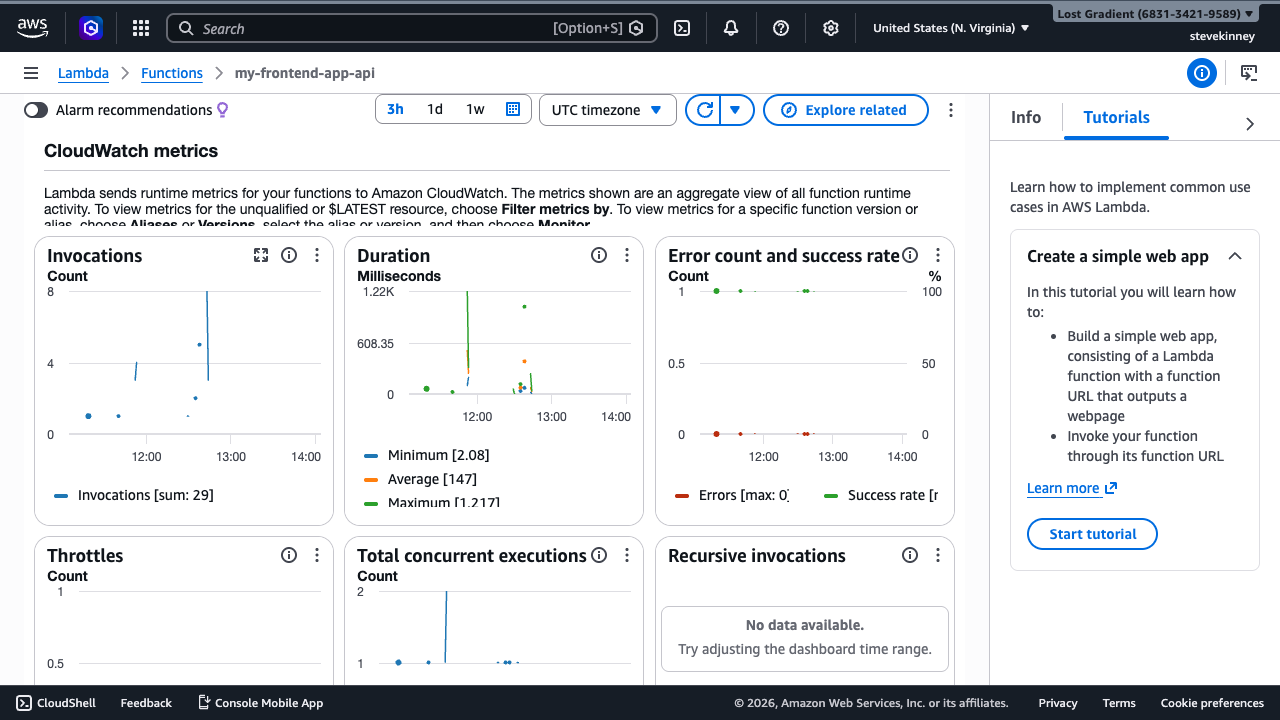
Task: Refresh the CloudWatch metrics dashboard
Action: click(x=705, y=110)
